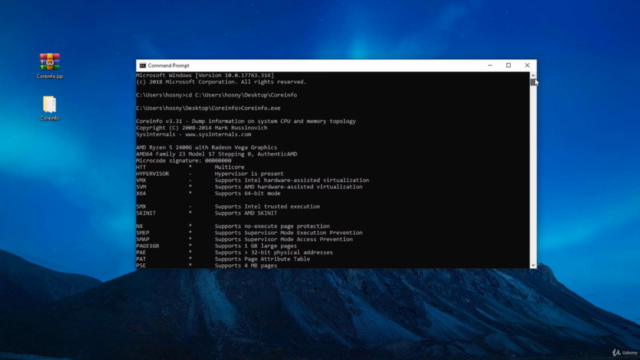
Task: Open the Coreinfo.zip archive icon on desktop
Action: [50, 62]
